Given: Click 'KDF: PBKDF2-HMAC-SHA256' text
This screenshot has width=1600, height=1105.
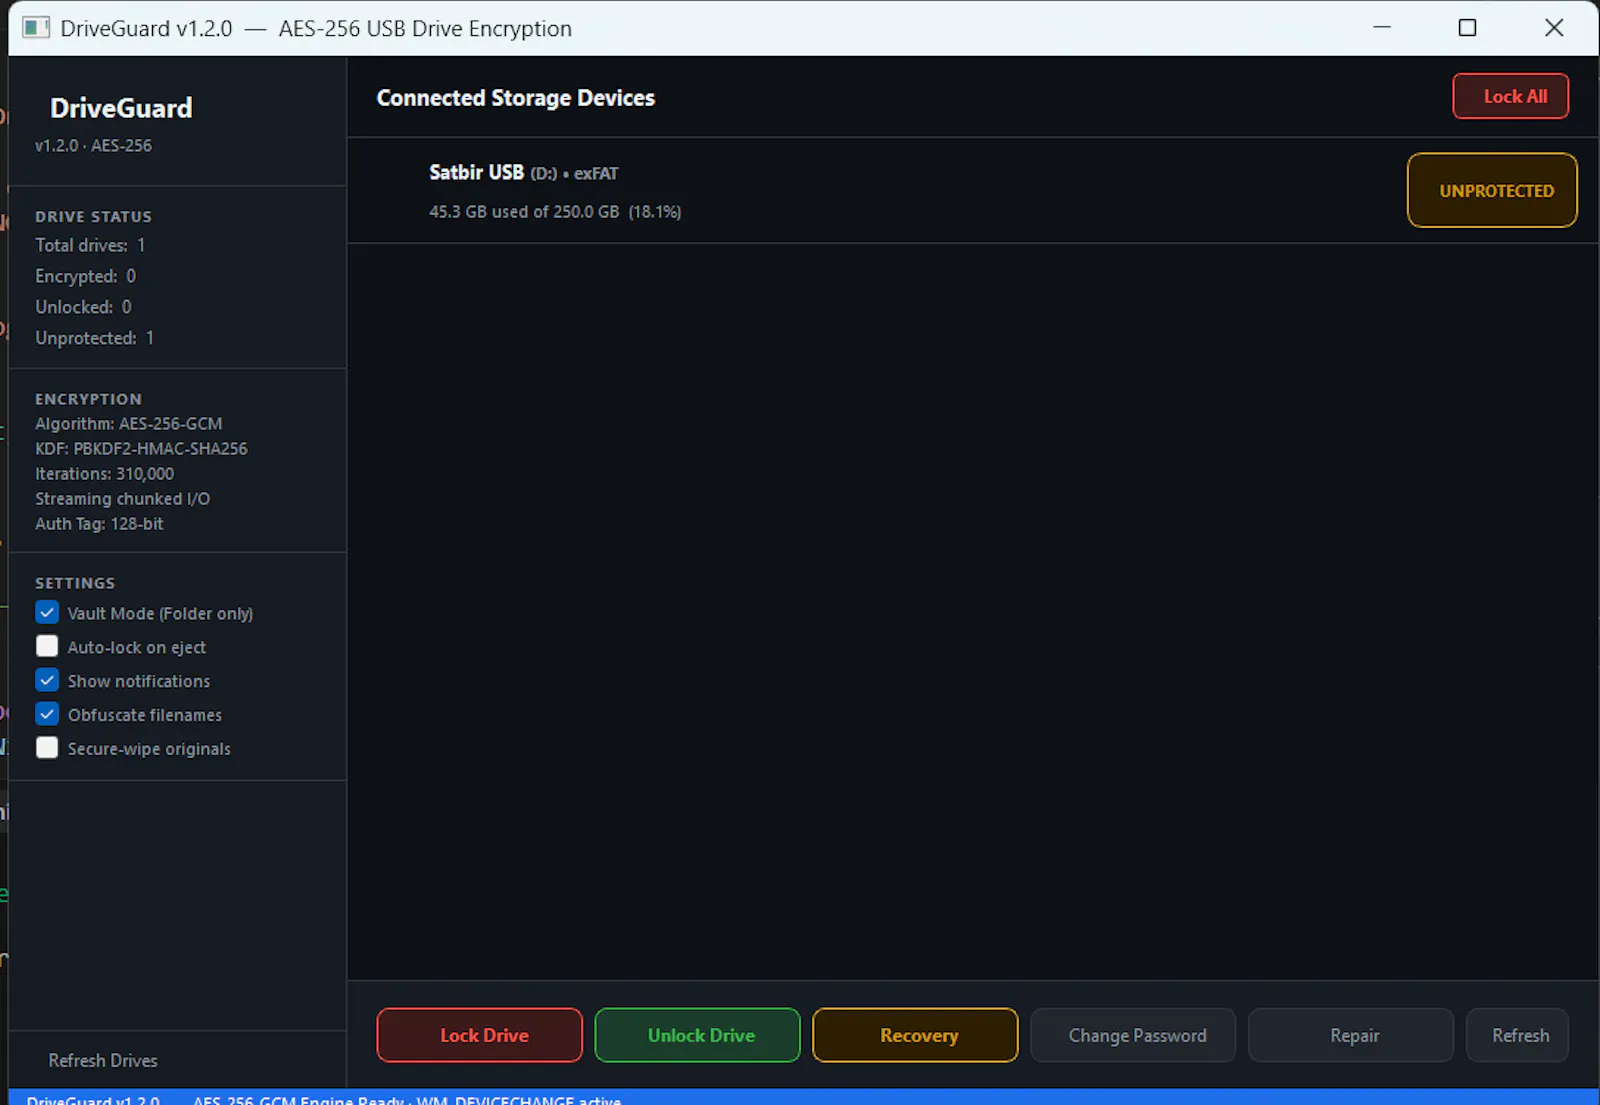Looking at the screenshot, I should coord(141,449).
